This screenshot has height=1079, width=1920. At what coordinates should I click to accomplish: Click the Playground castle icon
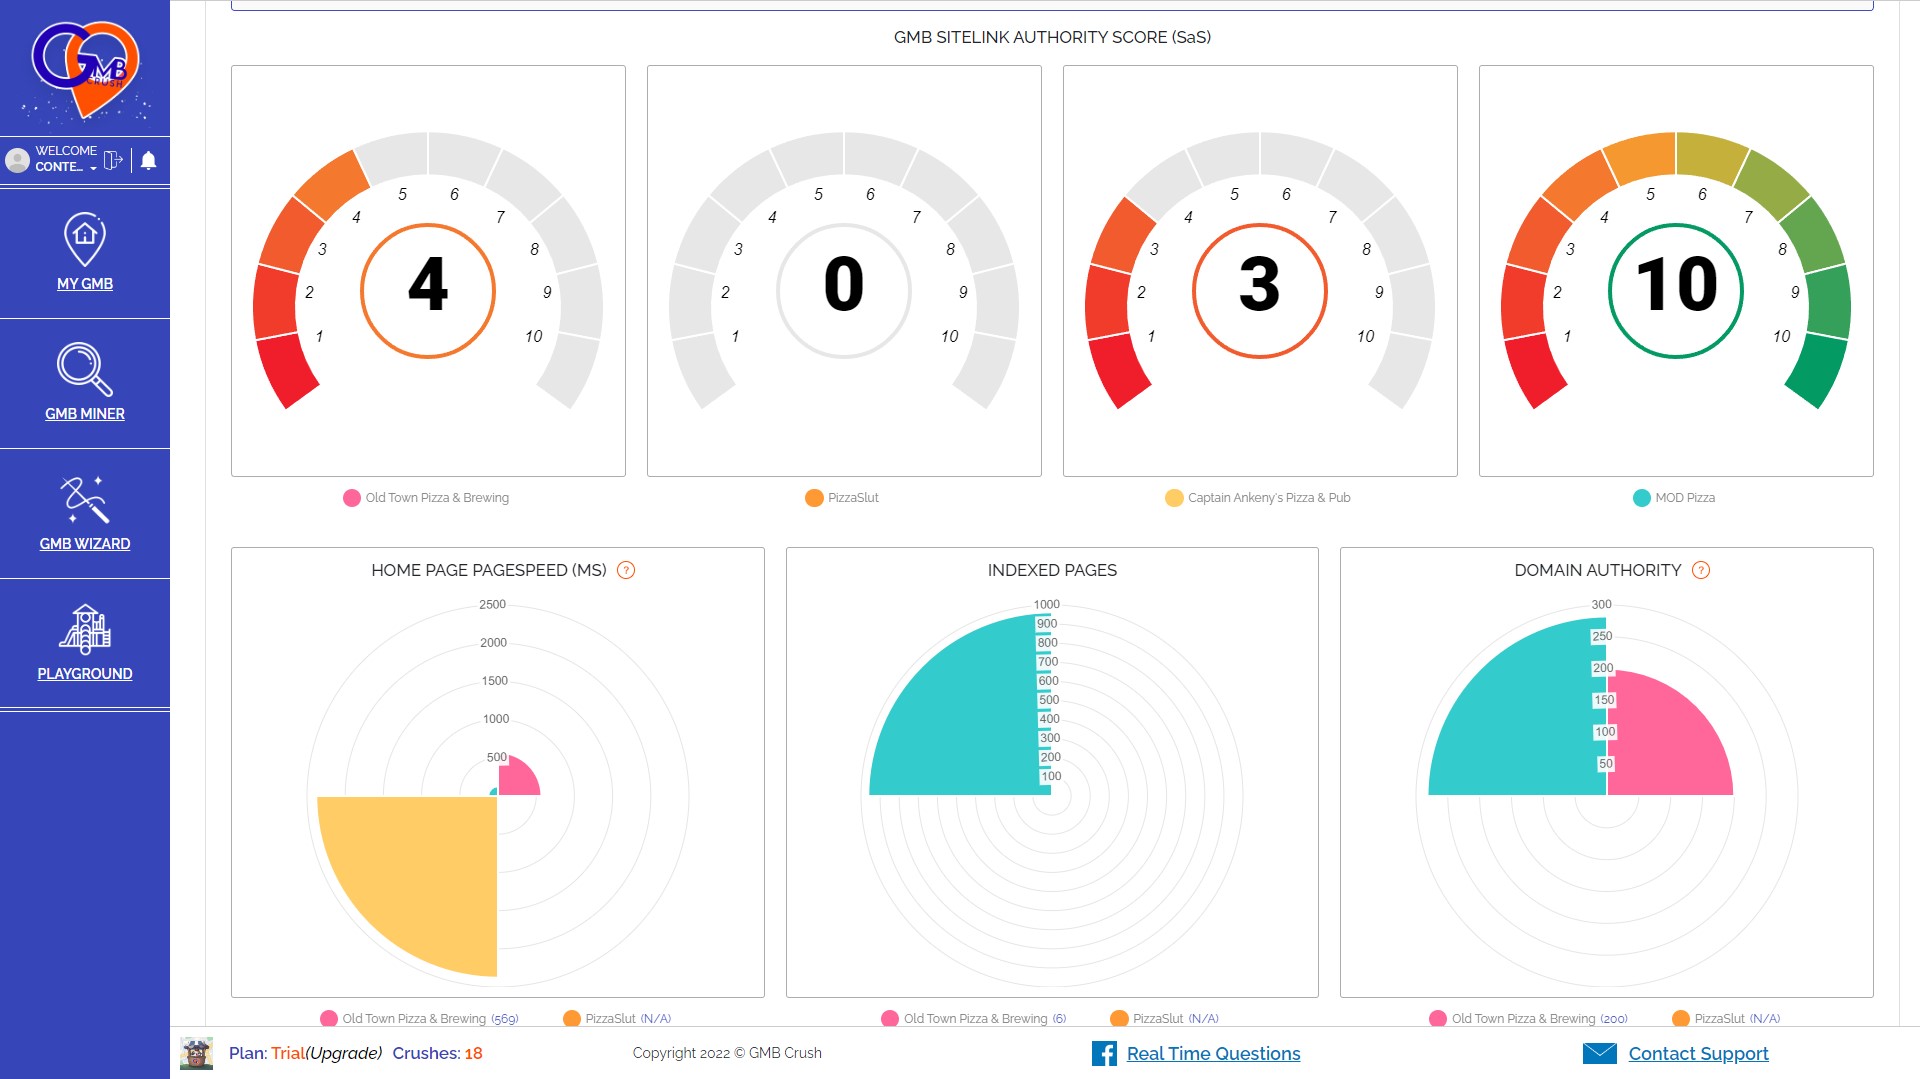tap(85, 629)
